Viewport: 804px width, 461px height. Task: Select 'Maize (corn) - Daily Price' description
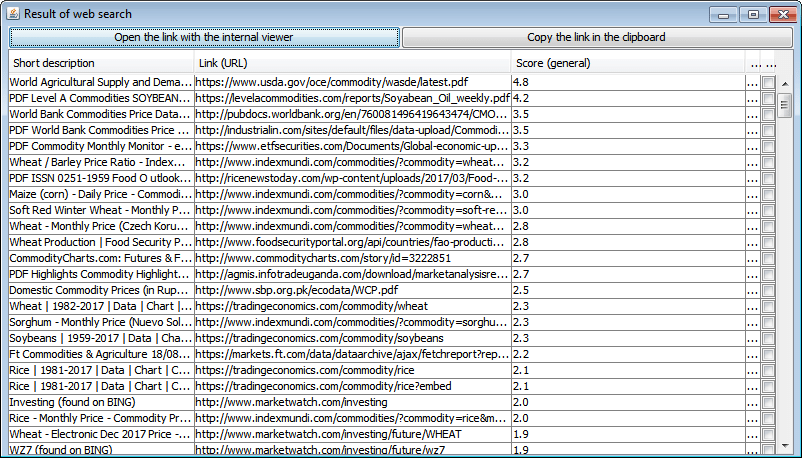(100, 194)
